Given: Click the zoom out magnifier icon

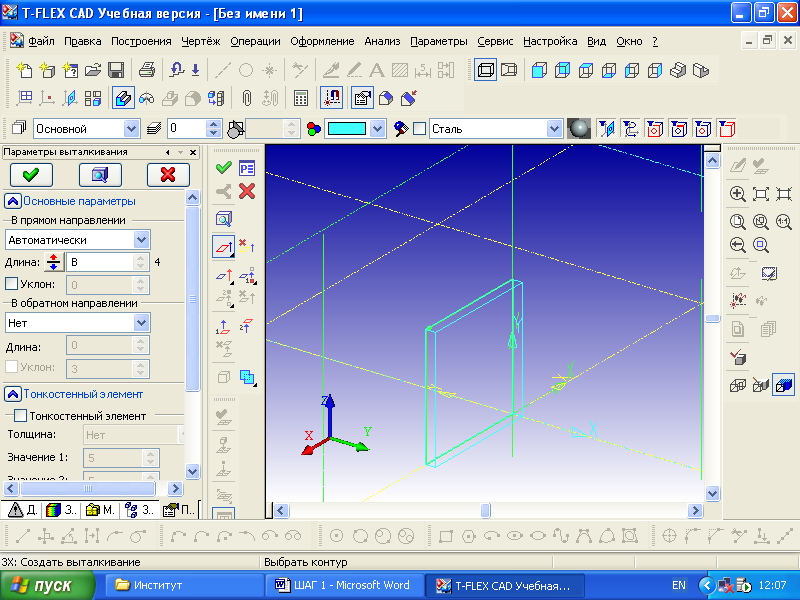Looking at the screenshot, I should [737, 245].
